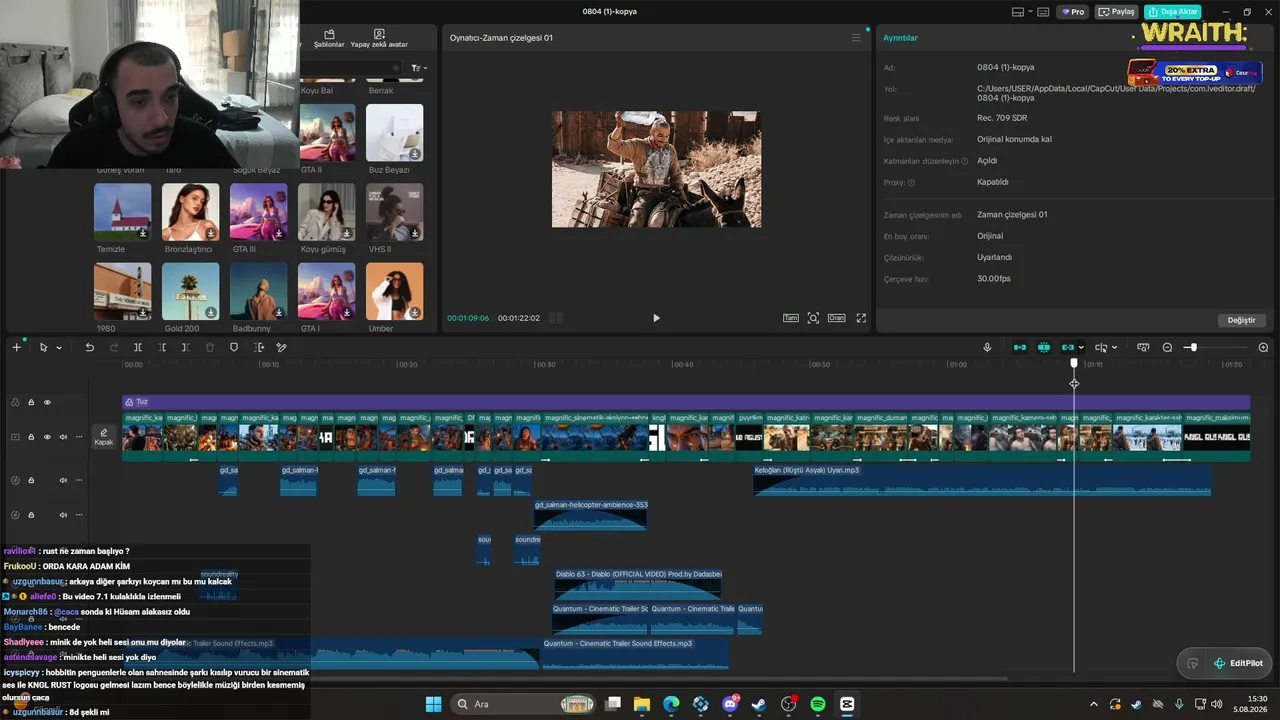The height and width of the screenshot is (720, 1280).
Task: Click the 'Paylaş' share button
Action: 1117,12
